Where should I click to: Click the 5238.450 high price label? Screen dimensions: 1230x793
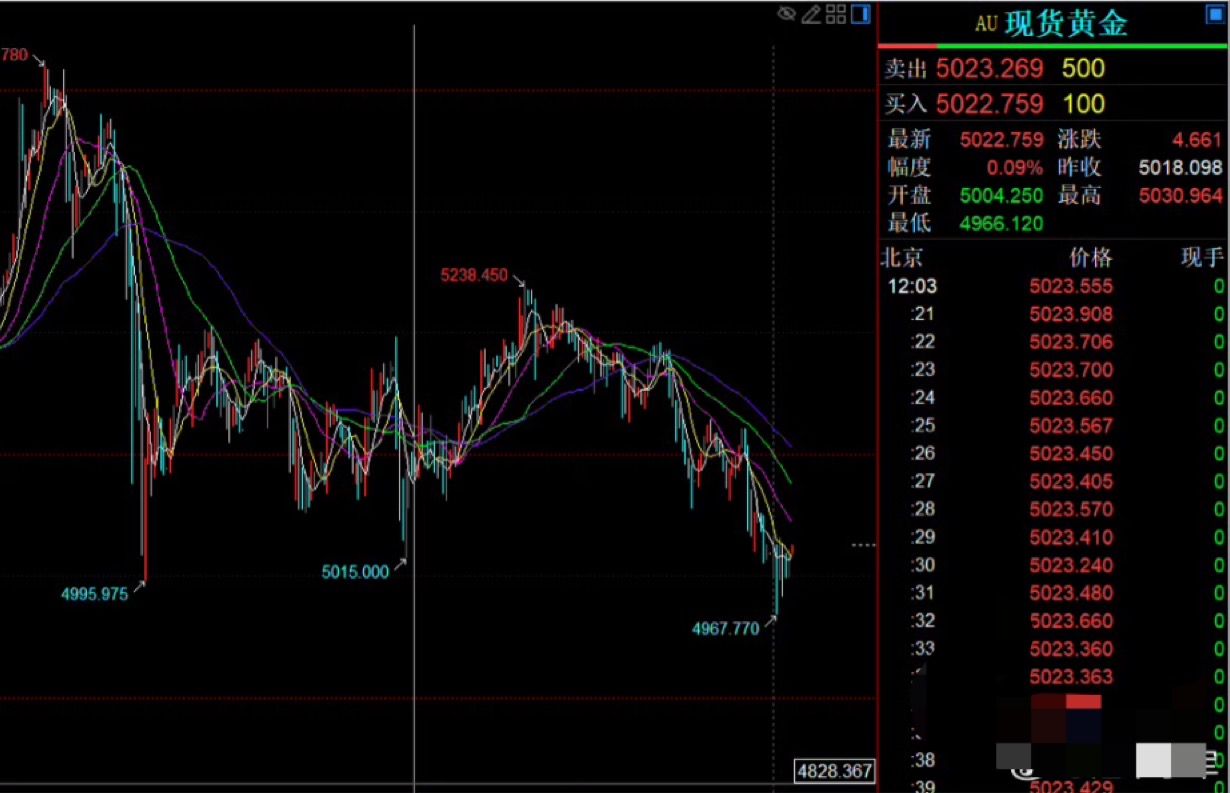(474, 275)
